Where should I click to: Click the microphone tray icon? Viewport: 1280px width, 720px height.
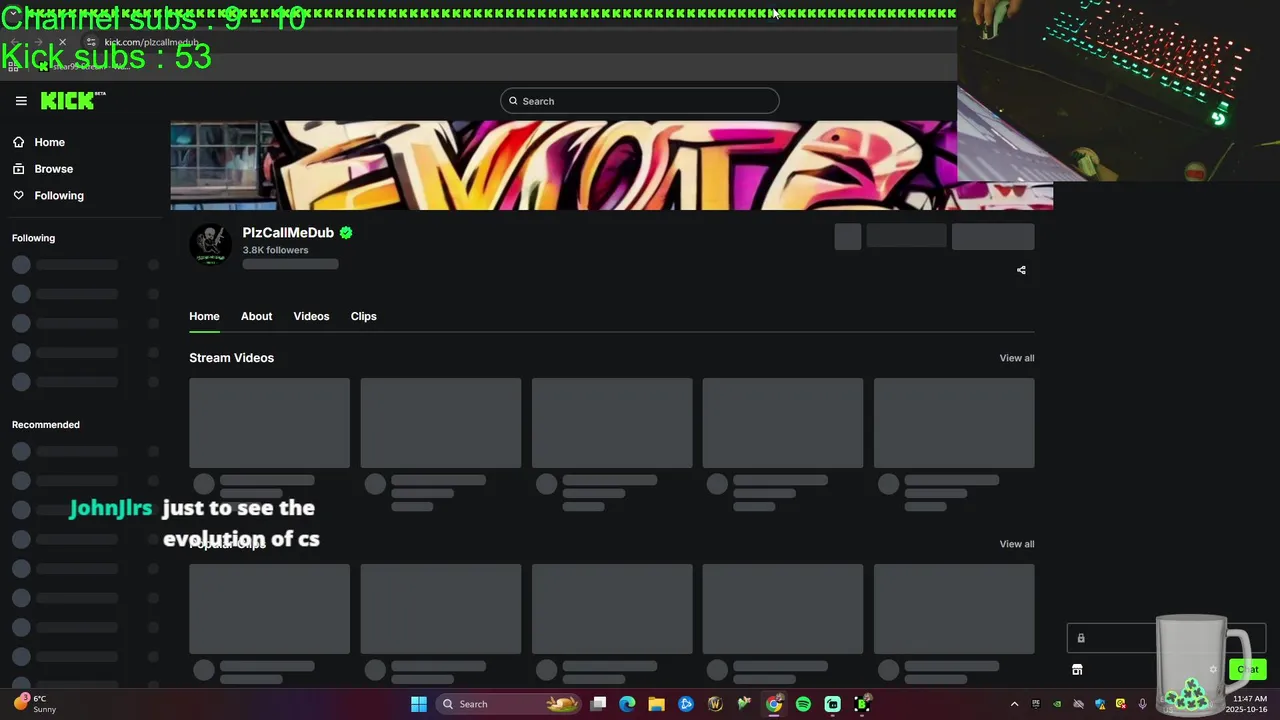(1142, 704)
